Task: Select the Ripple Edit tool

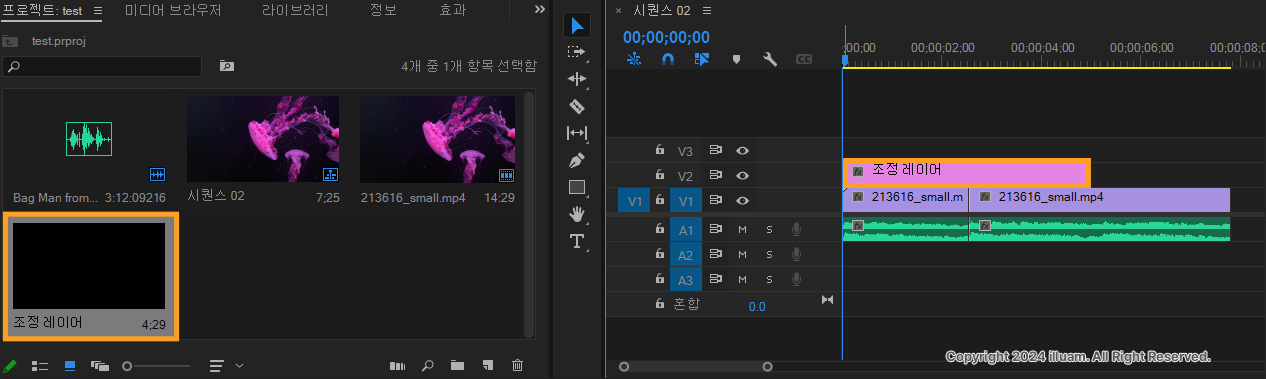Action: [x=577, y=79]
